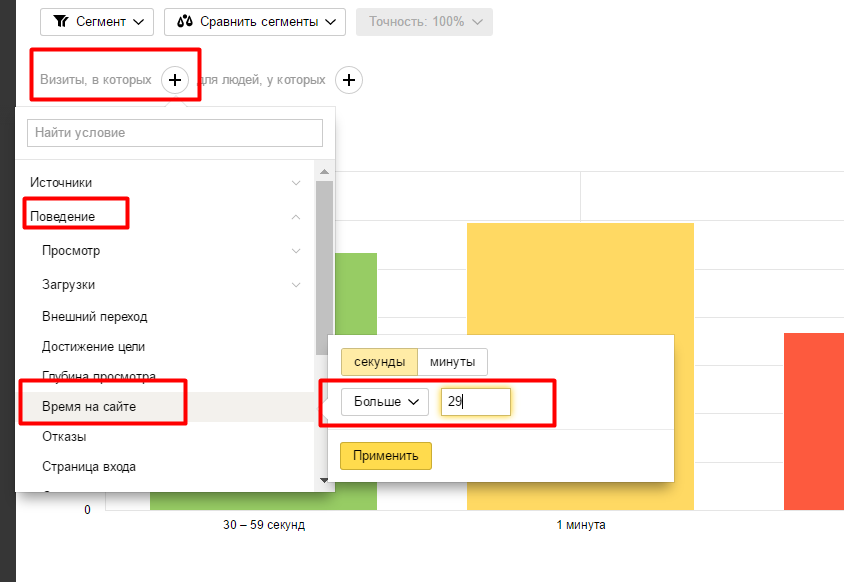Select 'Внешний переход' condition
This screenshot has height=582, width=844.
[x=95, y=316]
